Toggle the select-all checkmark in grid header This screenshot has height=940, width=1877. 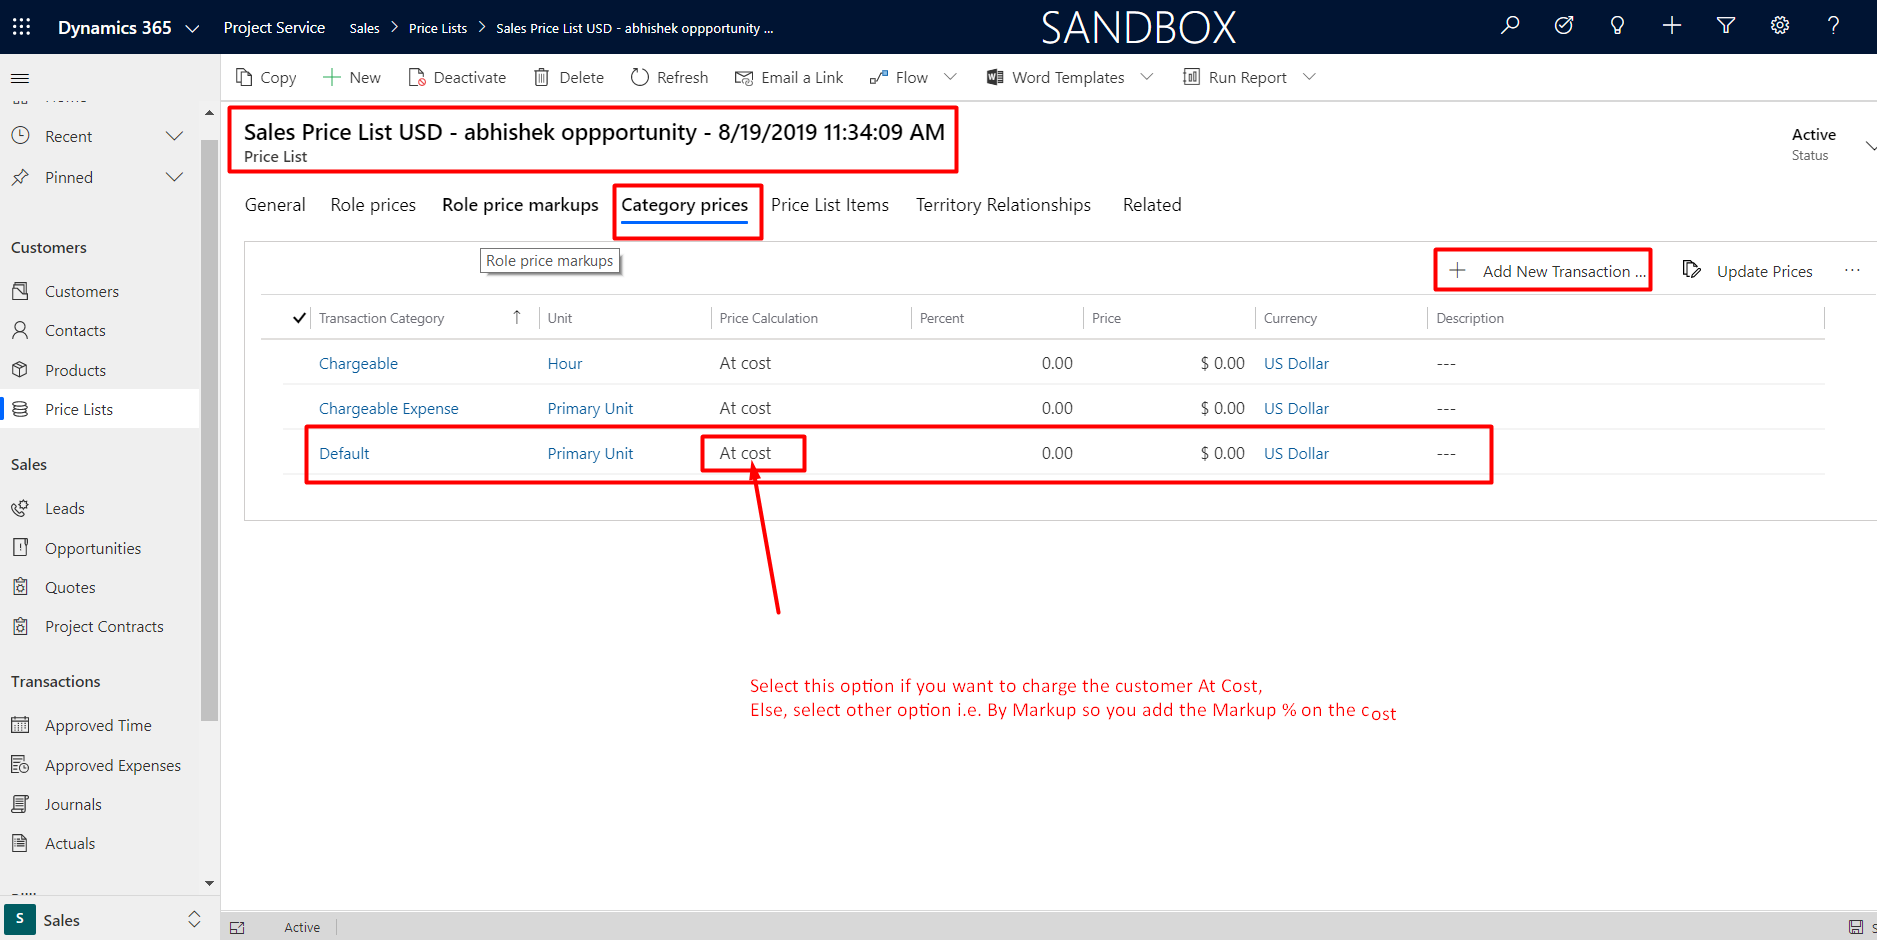299,318
